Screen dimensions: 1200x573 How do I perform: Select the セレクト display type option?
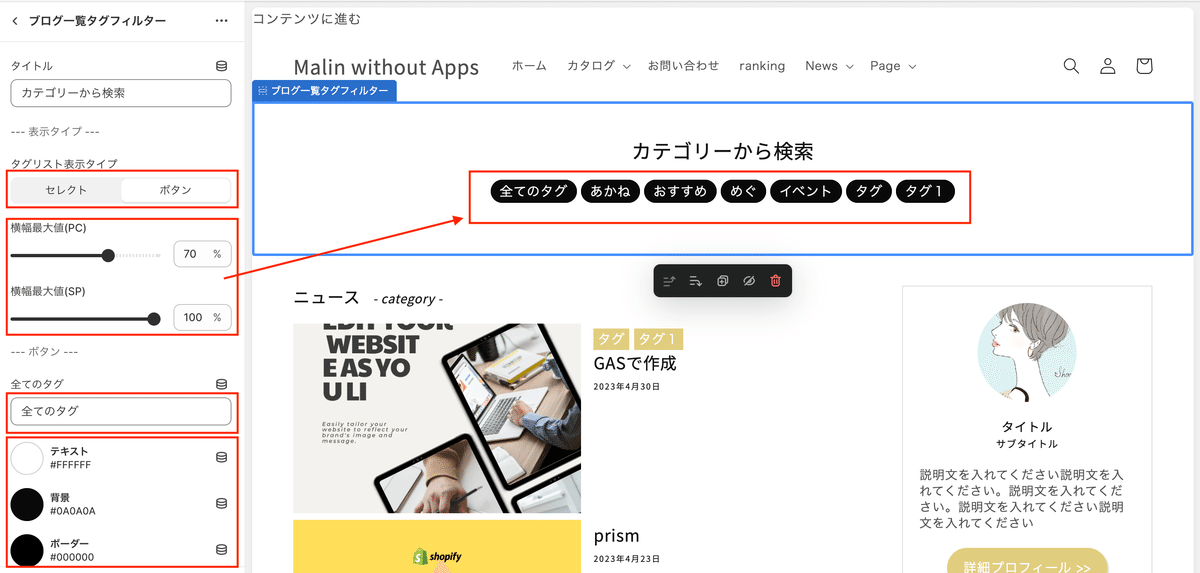pos(67,190)
